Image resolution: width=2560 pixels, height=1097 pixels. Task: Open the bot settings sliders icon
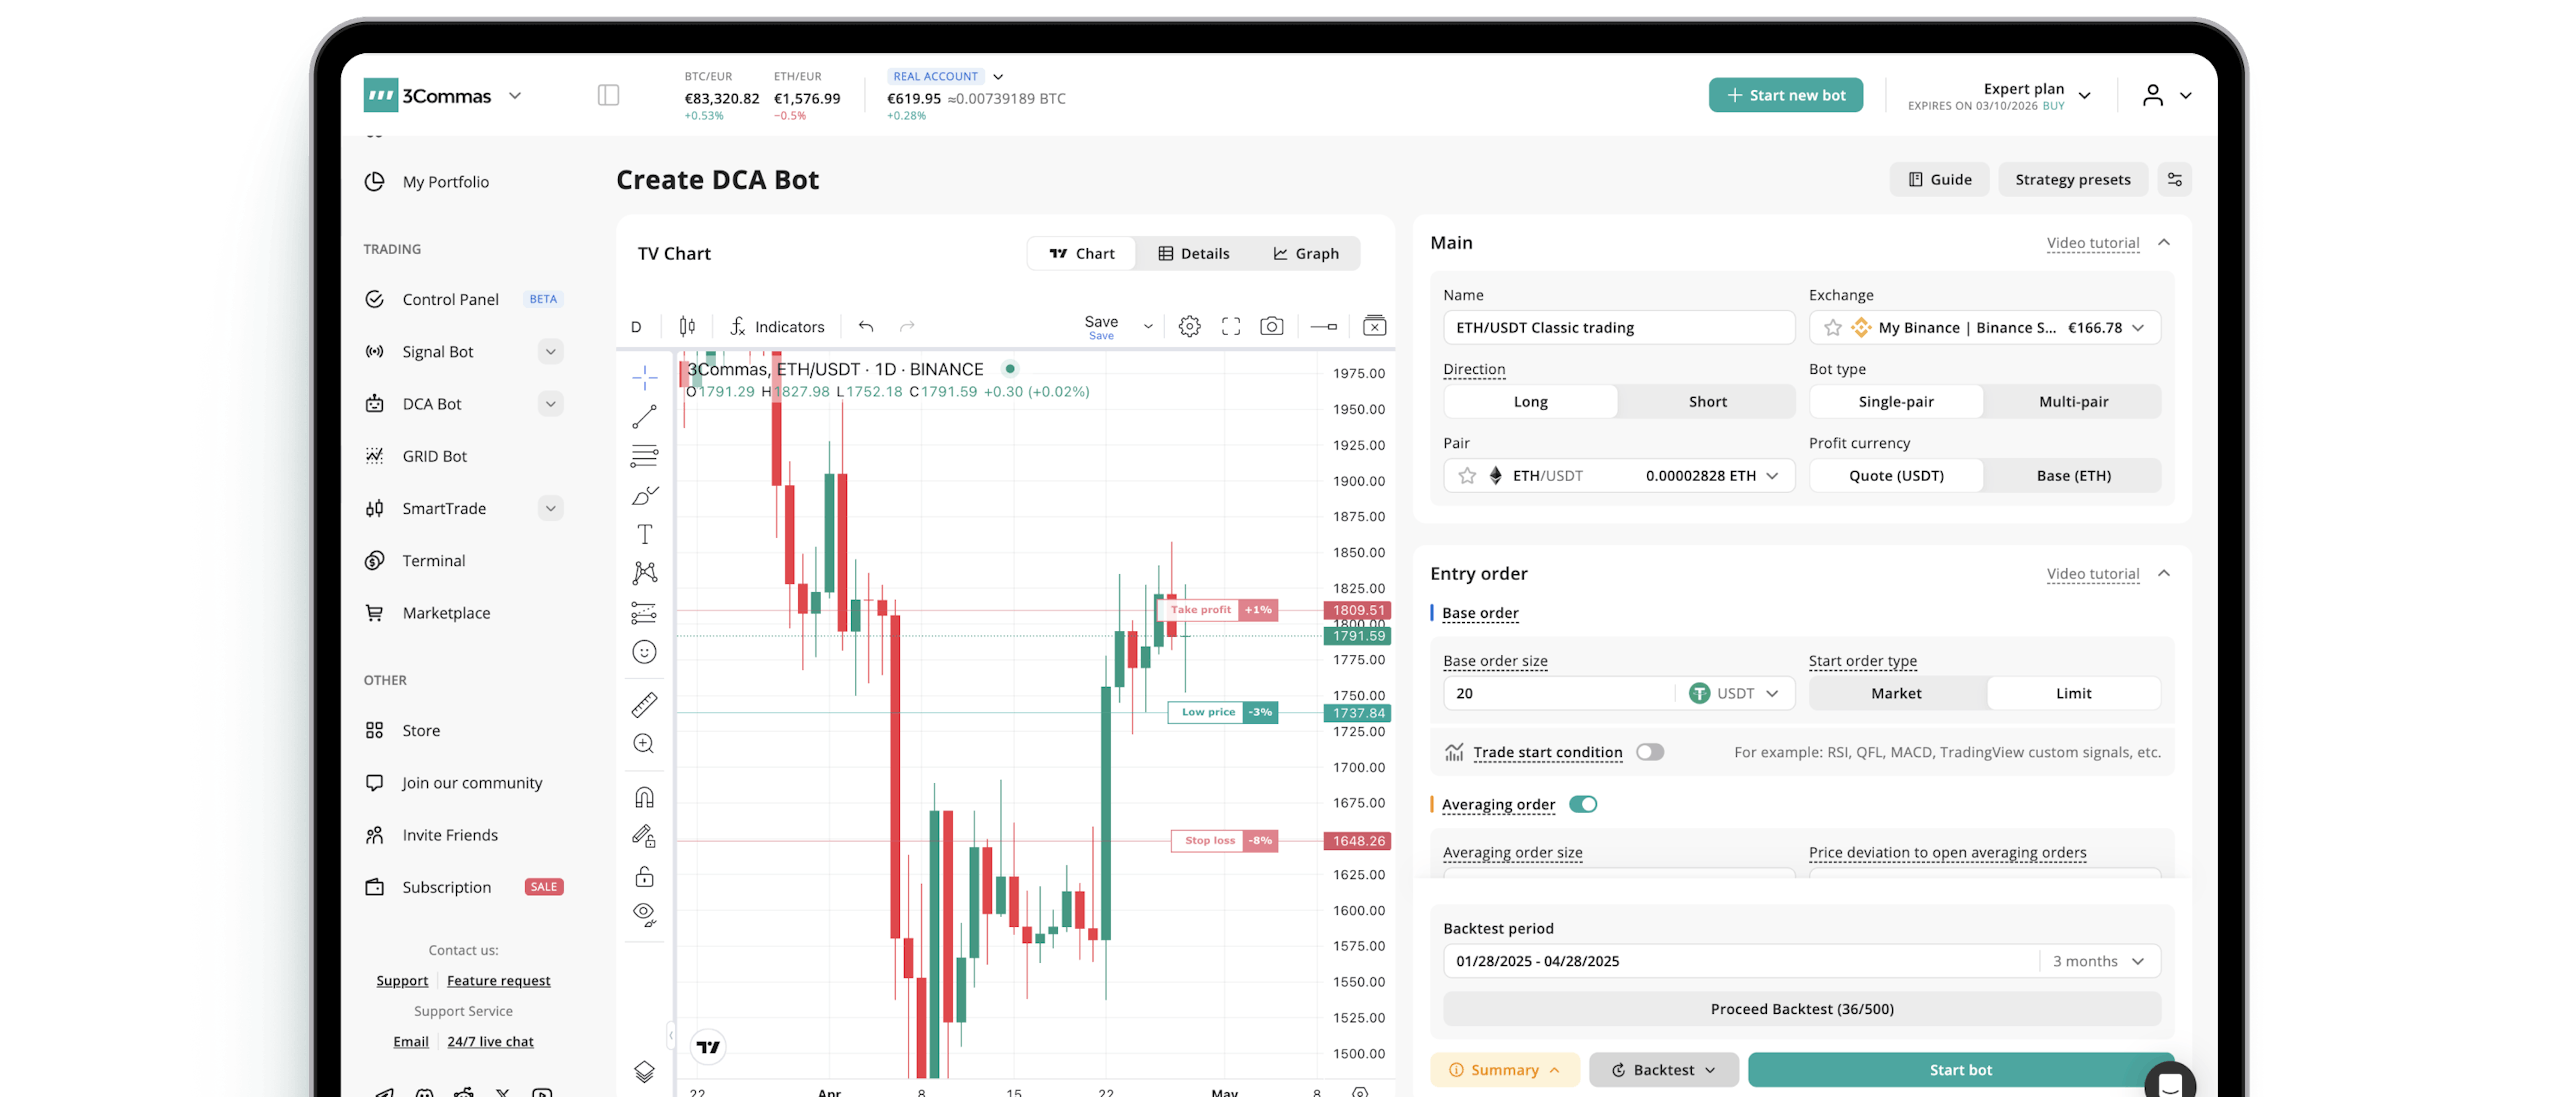[2174, 180]
